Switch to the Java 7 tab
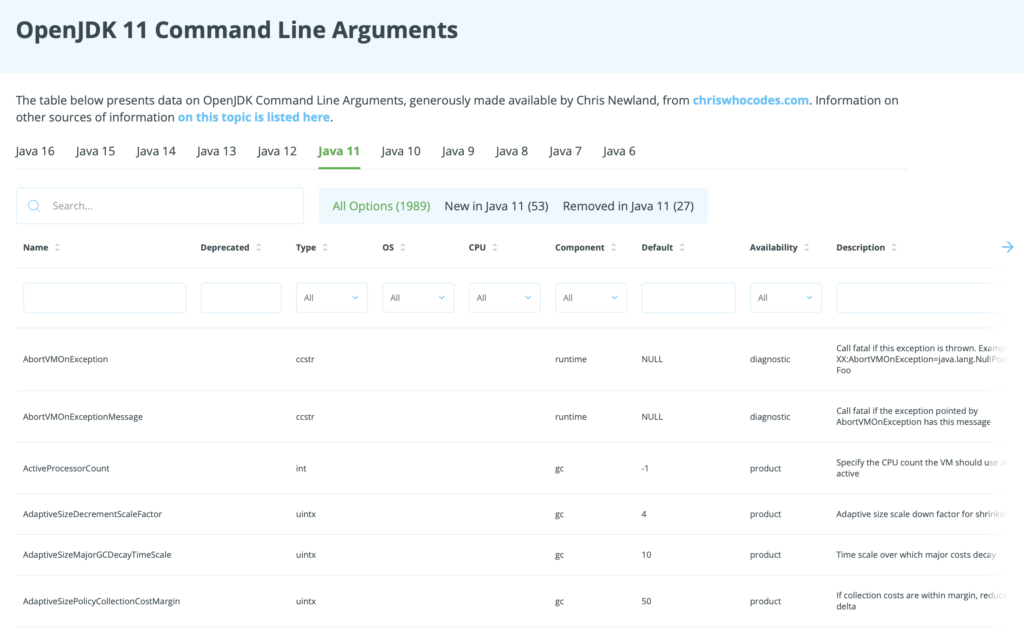The image size is (1024, 639). (x=565, y=152)
